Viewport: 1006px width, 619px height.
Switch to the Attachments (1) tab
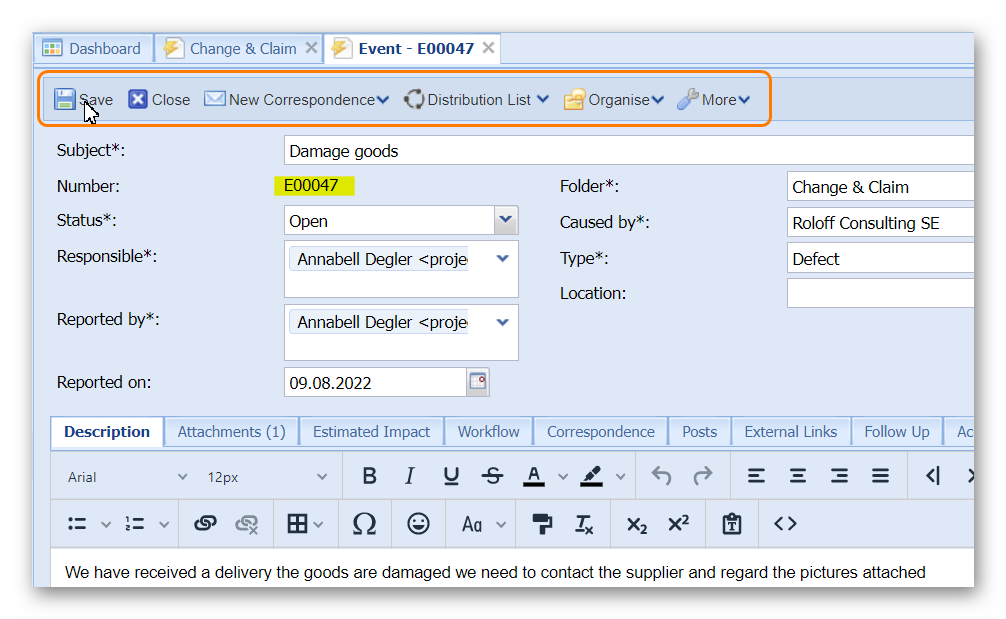[231, 432]
